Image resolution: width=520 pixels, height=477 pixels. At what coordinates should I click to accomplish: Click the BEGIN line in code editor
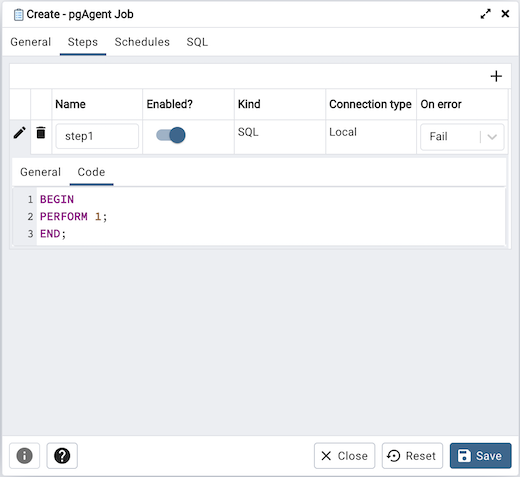(57, 199)
